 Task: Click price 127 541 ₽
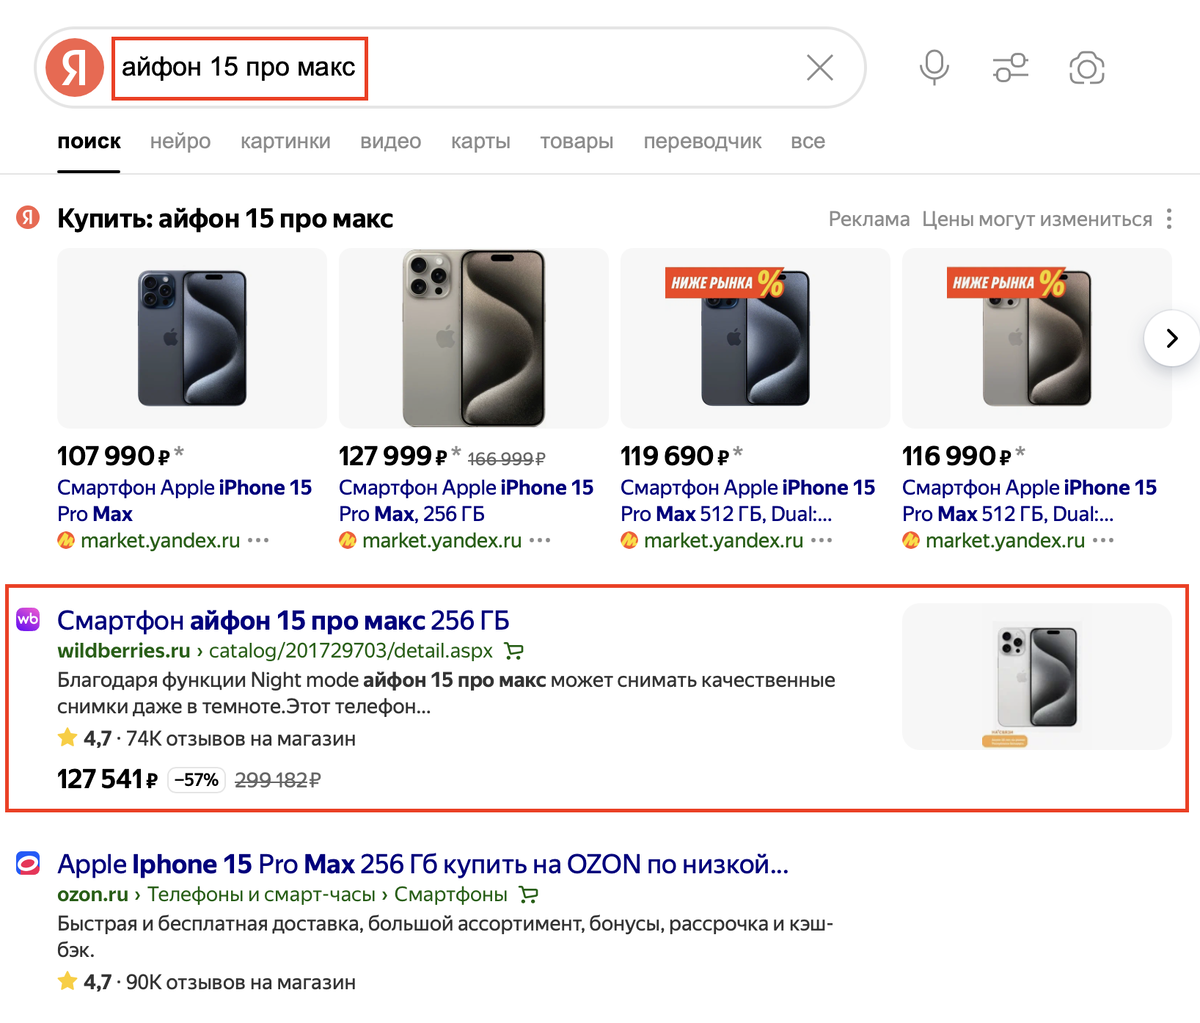point(108,779)
